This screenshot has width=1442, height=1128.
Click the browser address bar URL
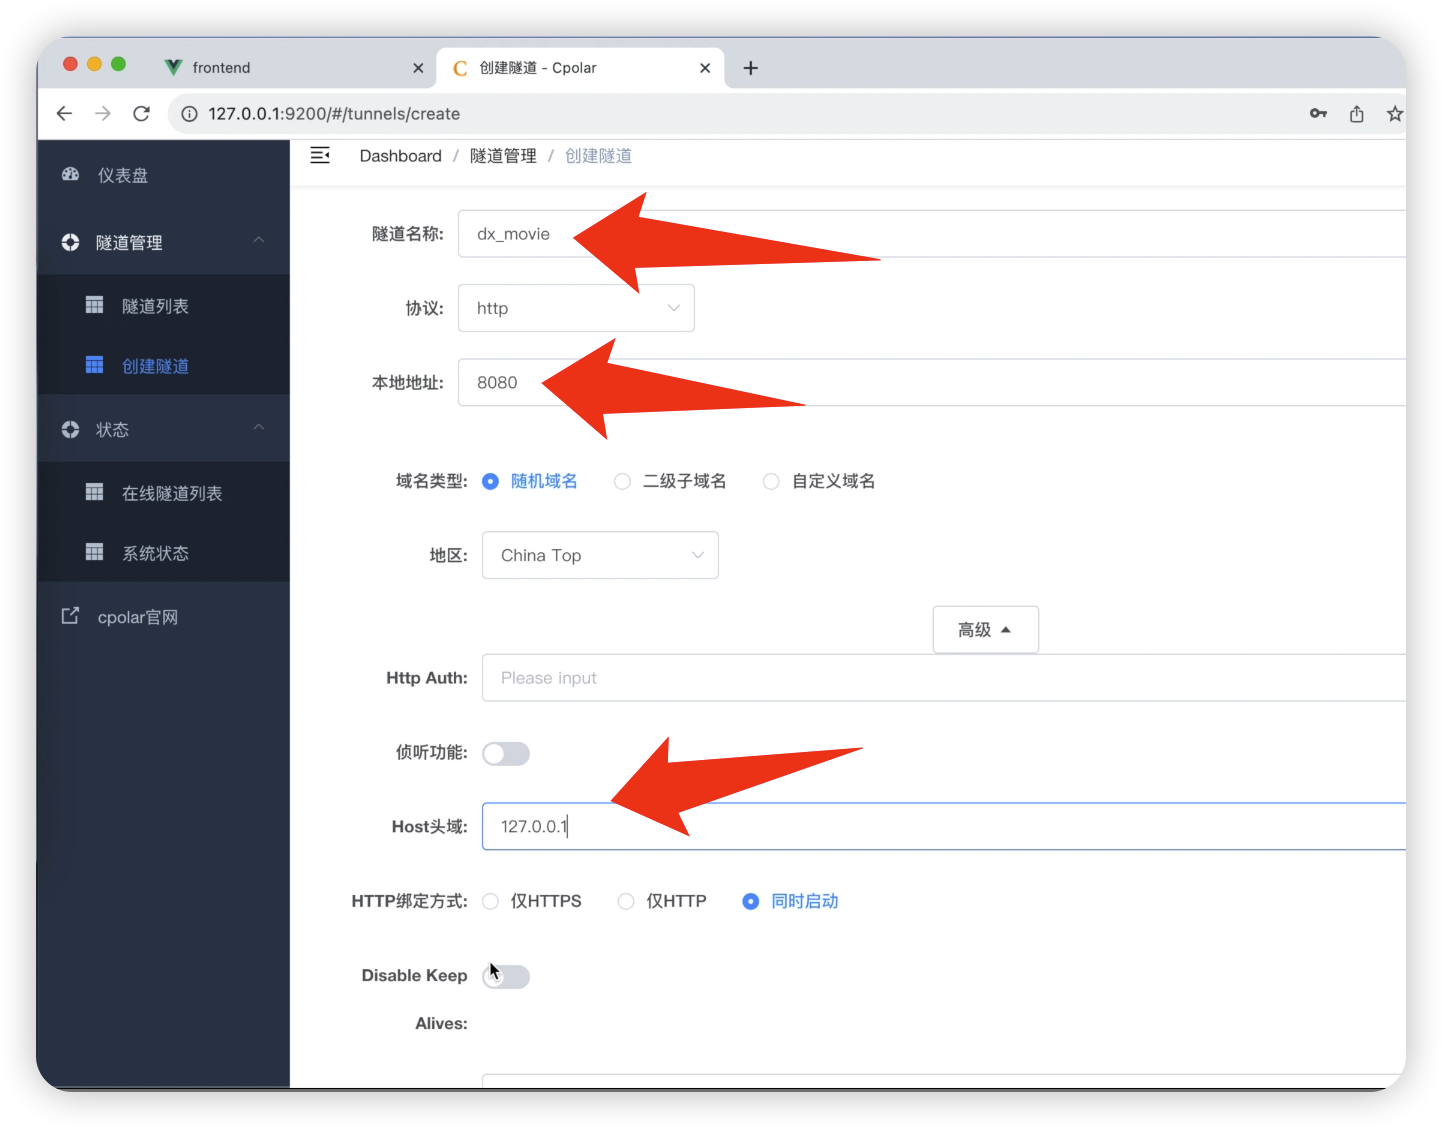334,114
